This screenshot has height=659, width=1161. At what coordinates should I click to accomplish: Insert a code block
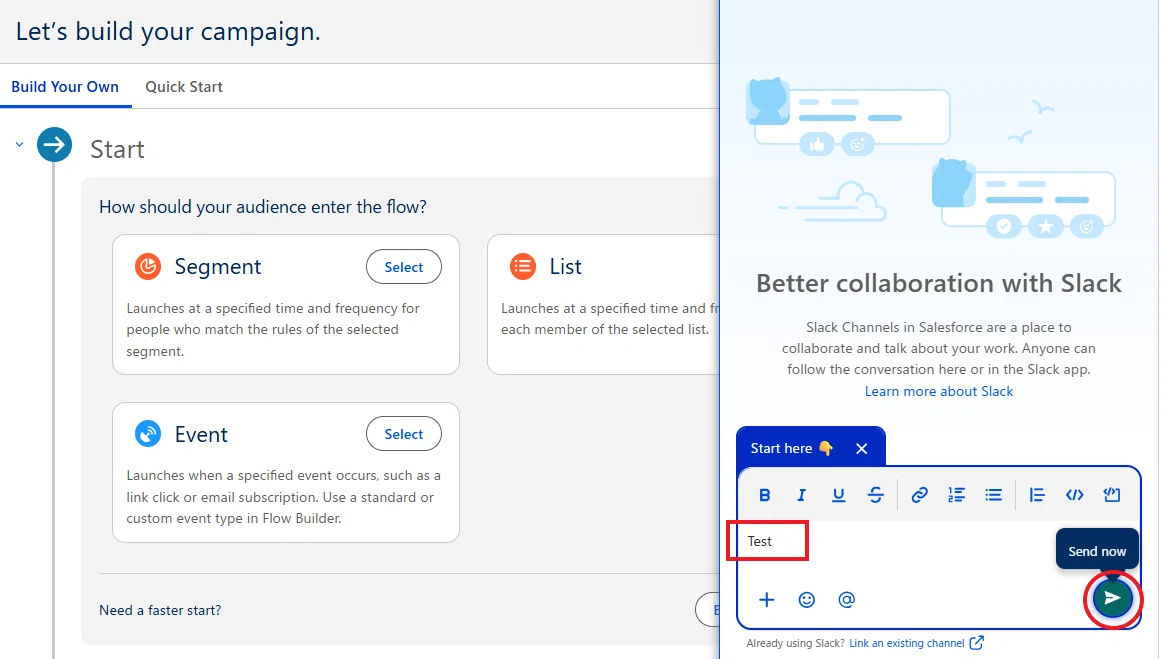tap(1111, 495)
